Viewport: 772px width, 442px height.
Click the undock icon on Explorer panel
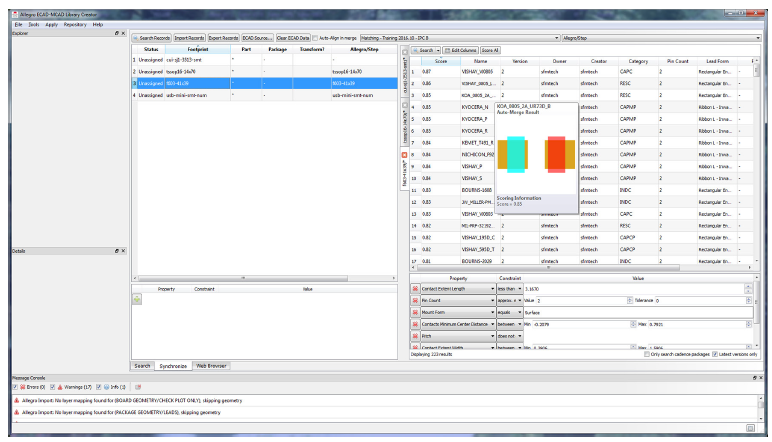(117, 33)
